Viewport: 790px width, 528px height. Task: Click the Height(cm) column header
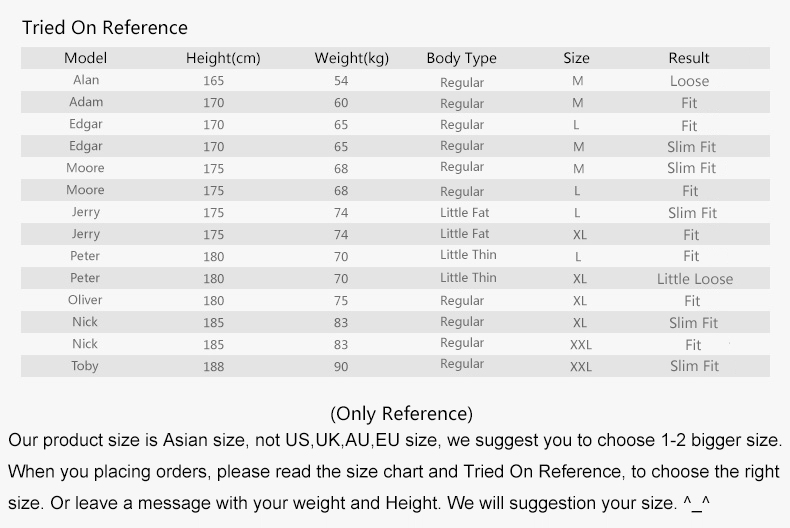[223, 58]
